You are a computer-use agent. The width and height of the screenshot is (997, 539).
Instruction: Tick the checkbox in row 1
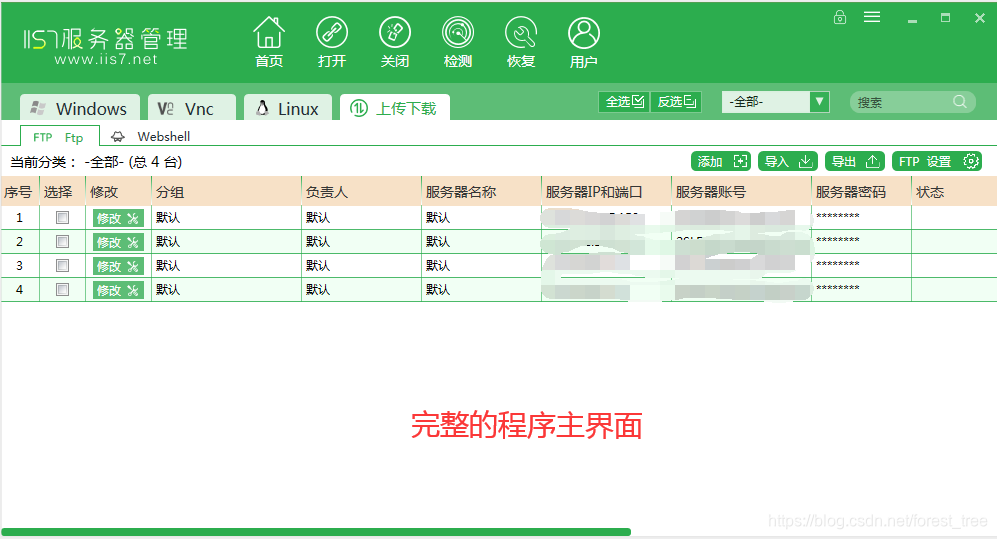62,217
